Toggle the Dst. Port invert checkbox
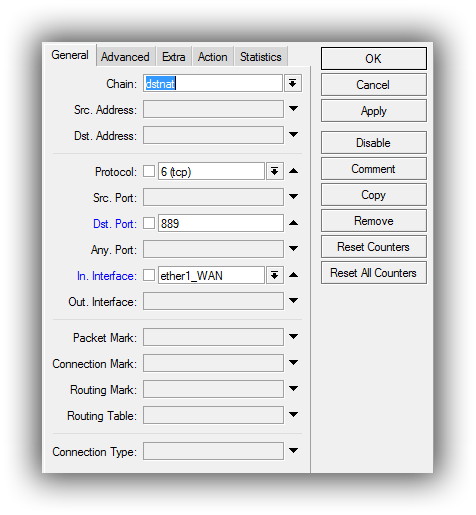Screen dimensions: 476x515 (x=149, y=223)
